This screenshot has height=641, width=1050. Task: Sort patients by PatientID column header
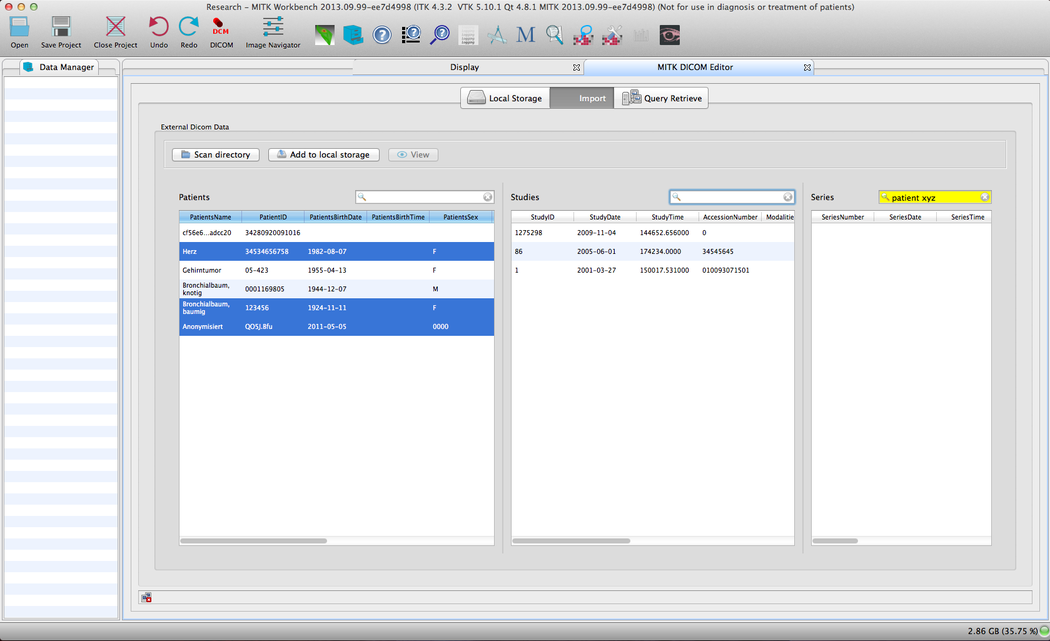point(273,217)
